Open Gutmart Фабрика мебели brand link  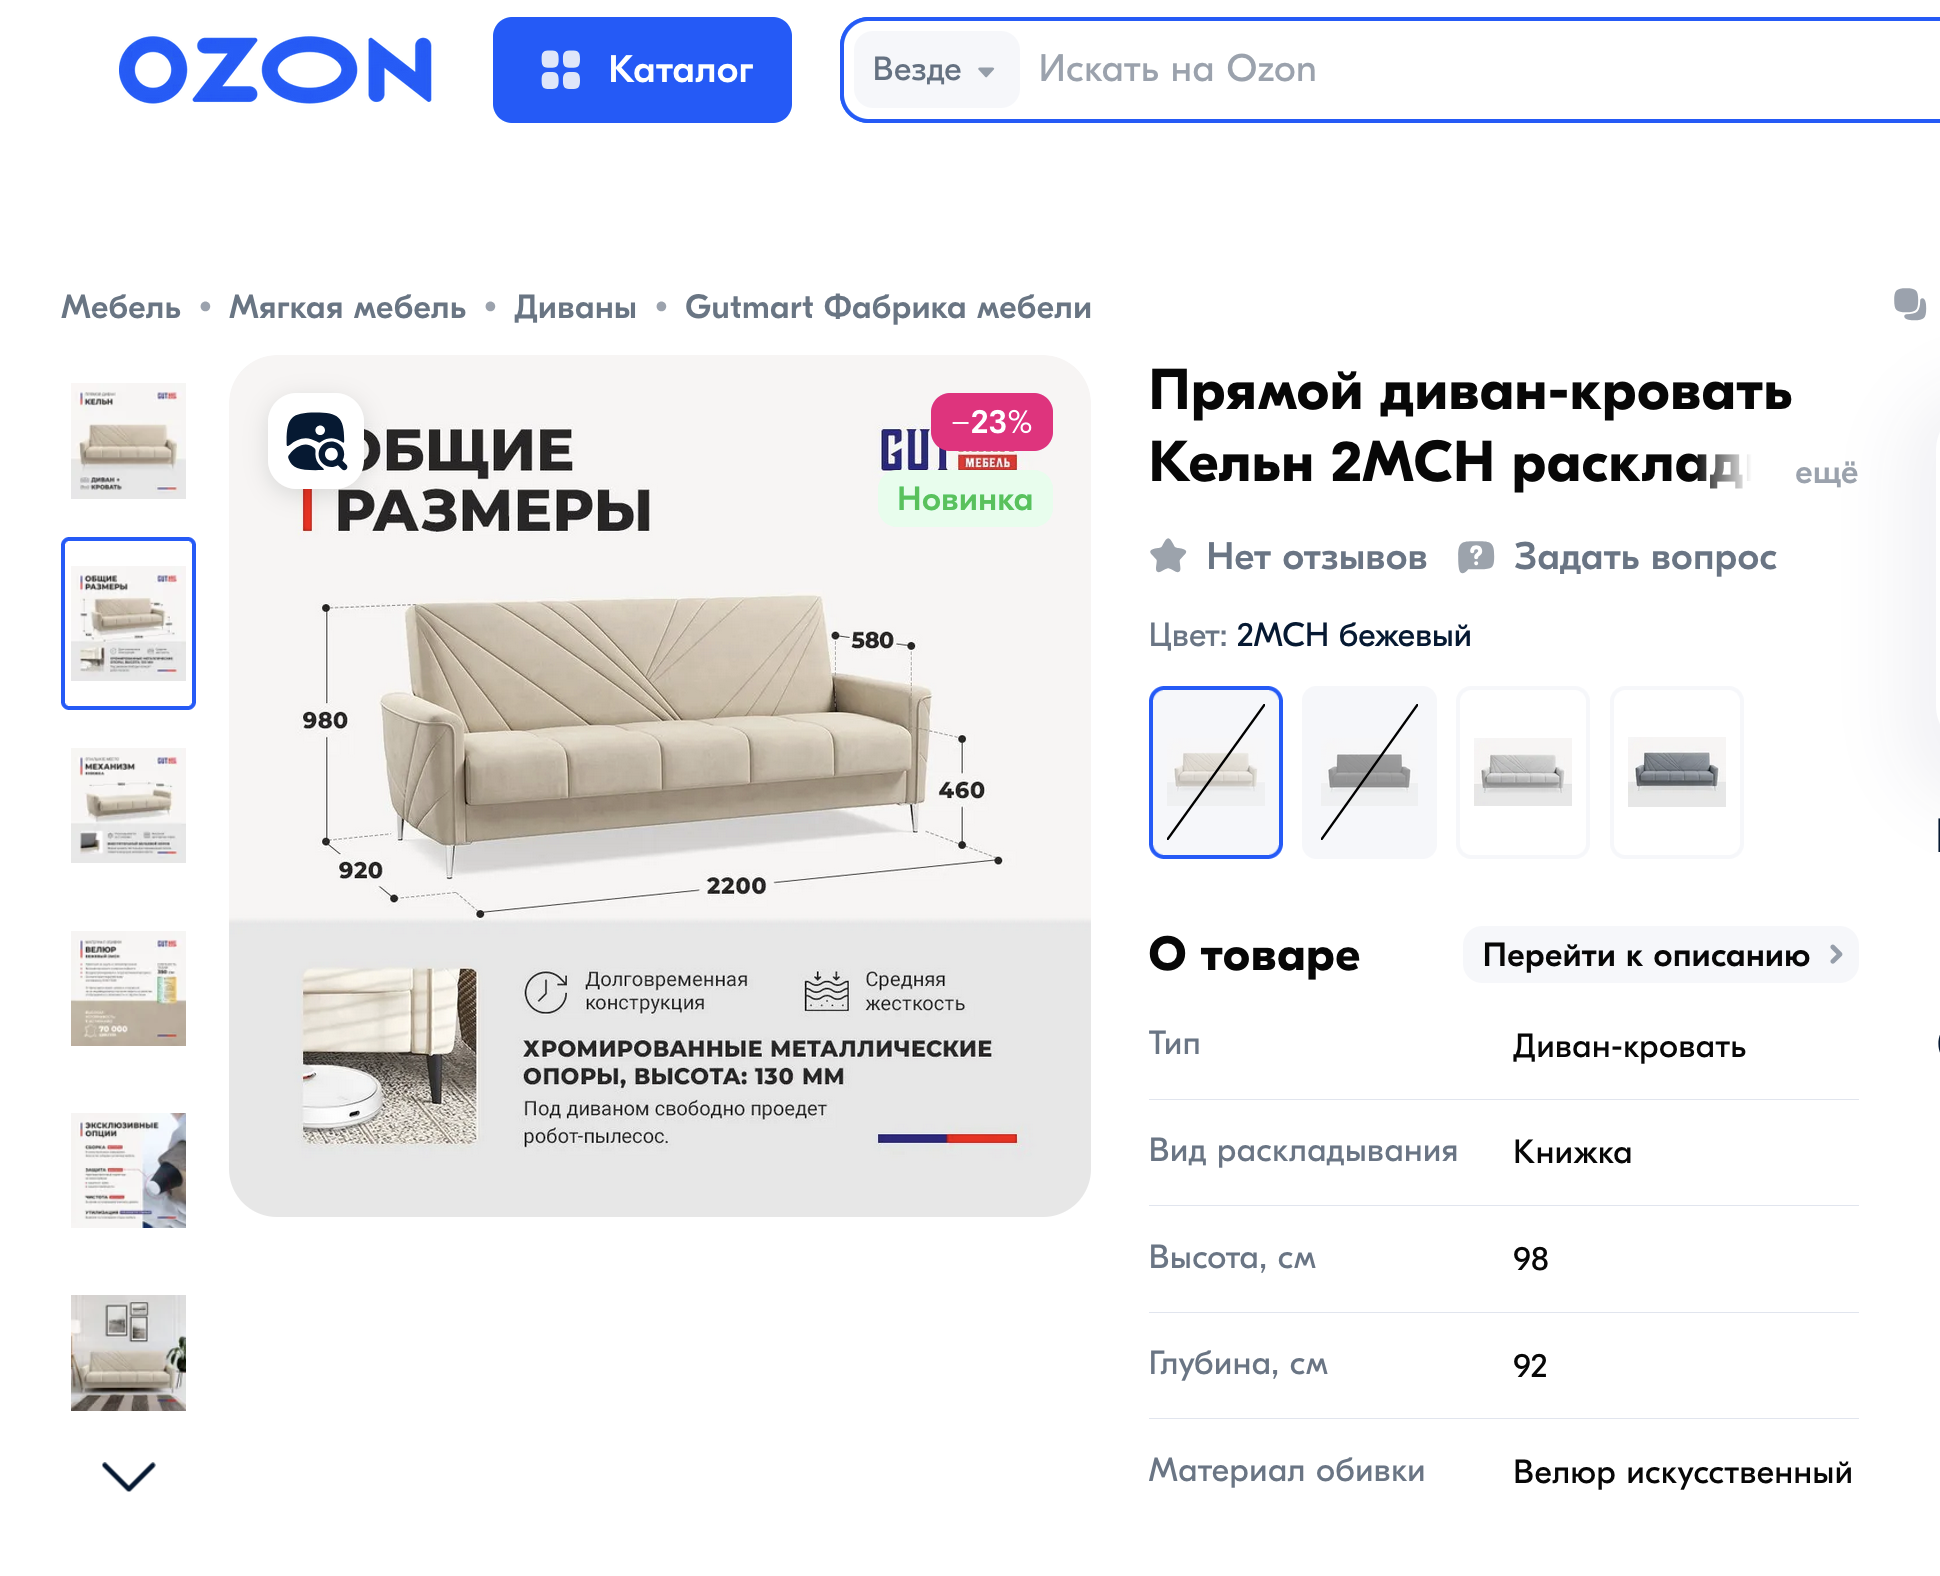[x=888, y=307]
